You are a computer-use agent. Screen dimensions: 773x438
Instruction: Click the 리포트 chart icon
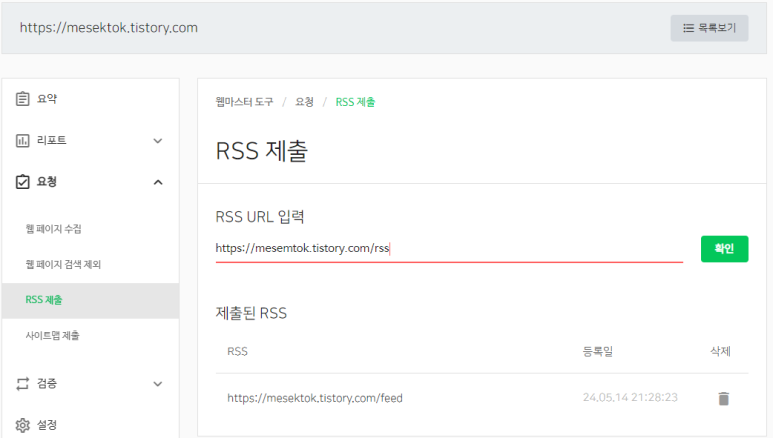pyautogui.click(x=23, y=141)
